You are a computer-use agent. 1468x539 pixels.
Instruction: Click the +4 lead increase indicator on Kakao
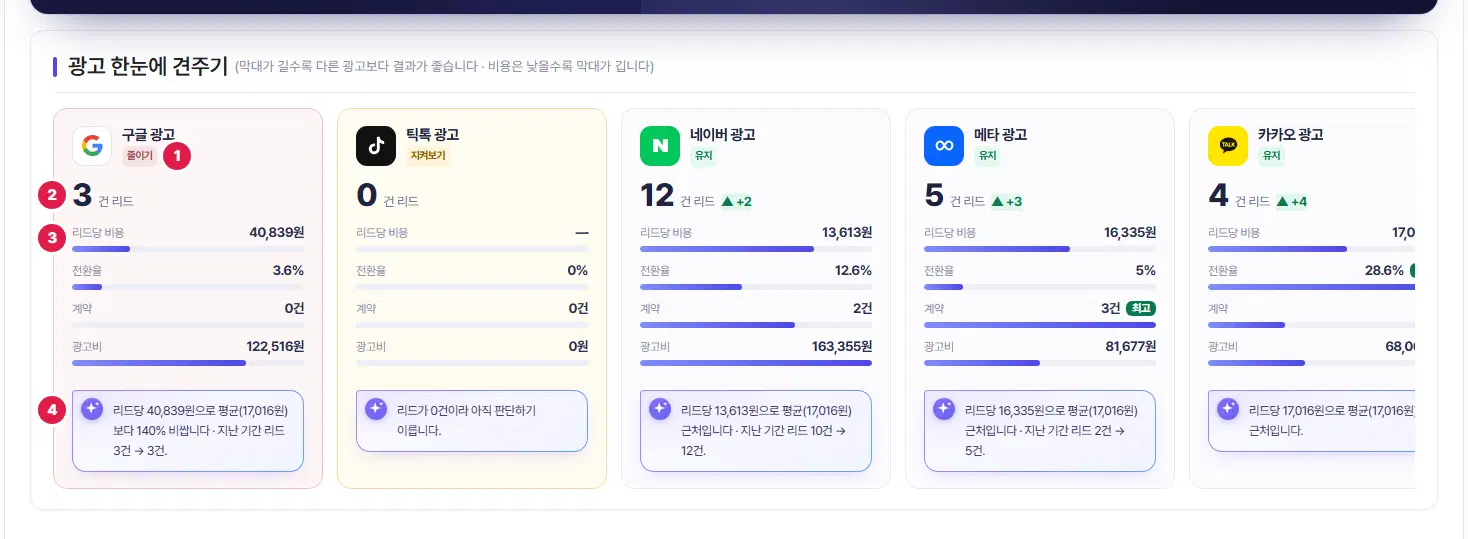[x=1292, y=201]
